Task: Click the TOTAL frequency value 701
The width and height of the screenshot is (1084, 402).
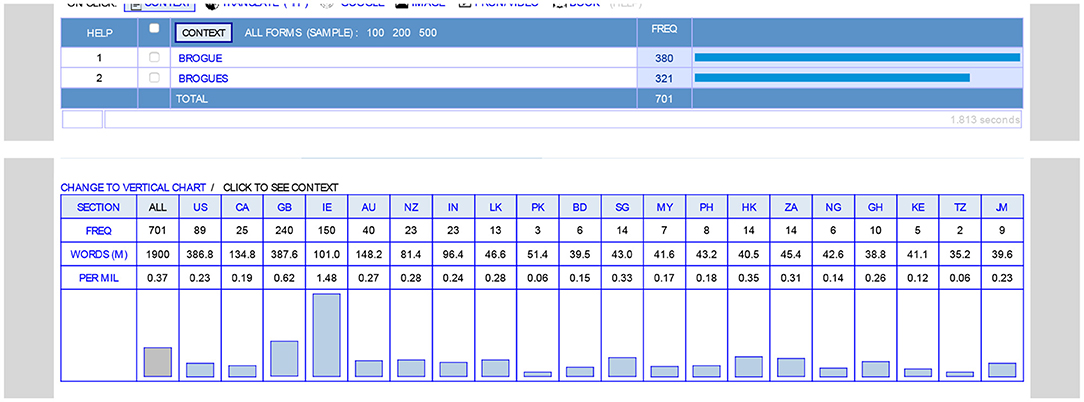Action: (664, 99)
